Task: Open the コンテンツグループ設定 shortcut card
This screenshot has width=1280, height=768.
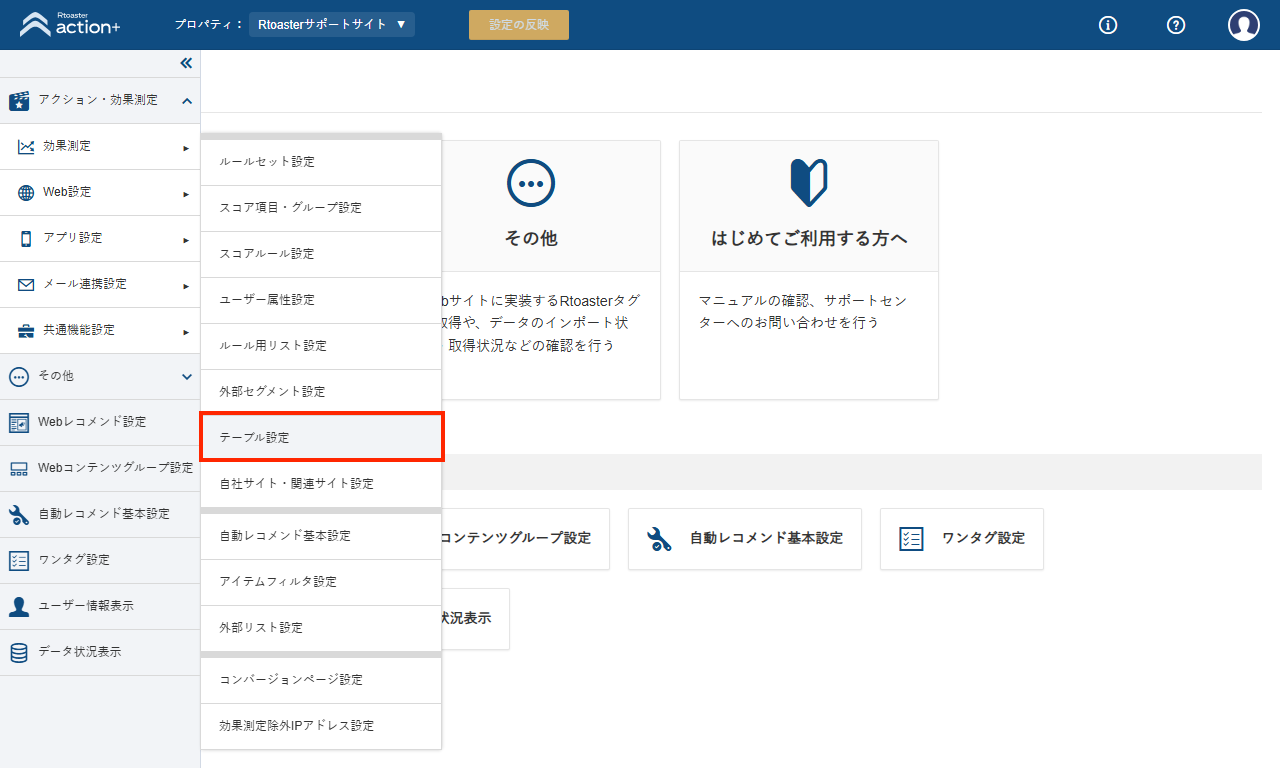Action: click(525, 539)
